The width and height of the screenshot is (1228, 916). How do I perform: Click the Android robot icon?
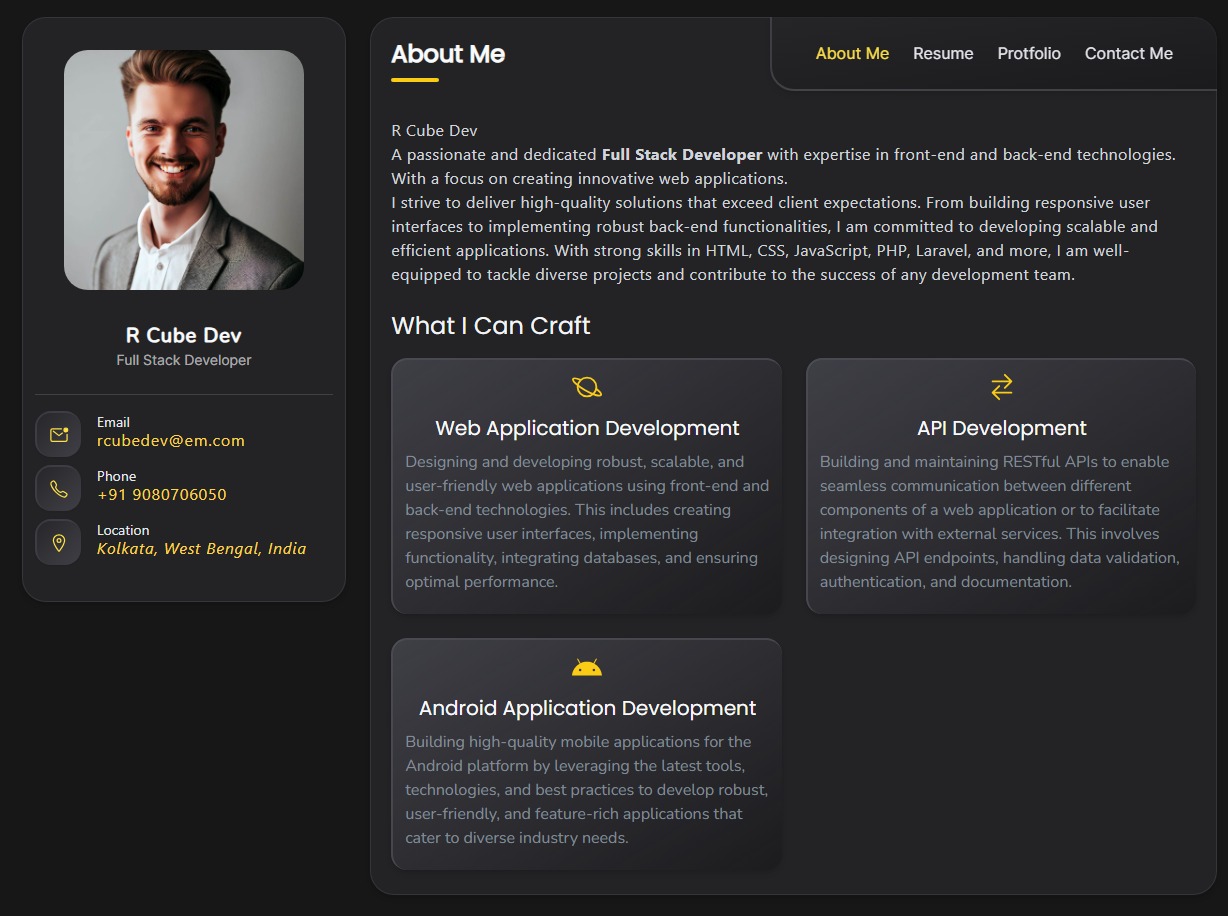[x=587, y=667]
